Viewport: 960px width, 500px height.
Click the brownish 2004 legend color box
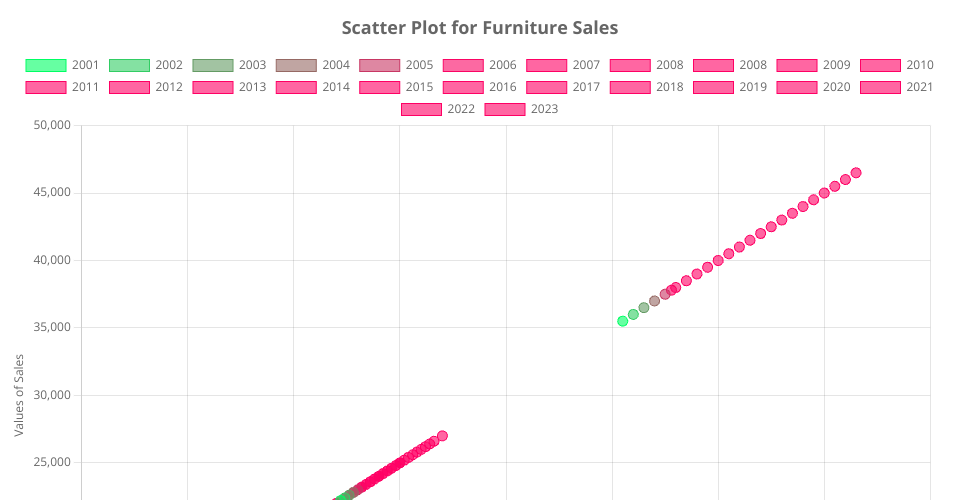point(295,65)
